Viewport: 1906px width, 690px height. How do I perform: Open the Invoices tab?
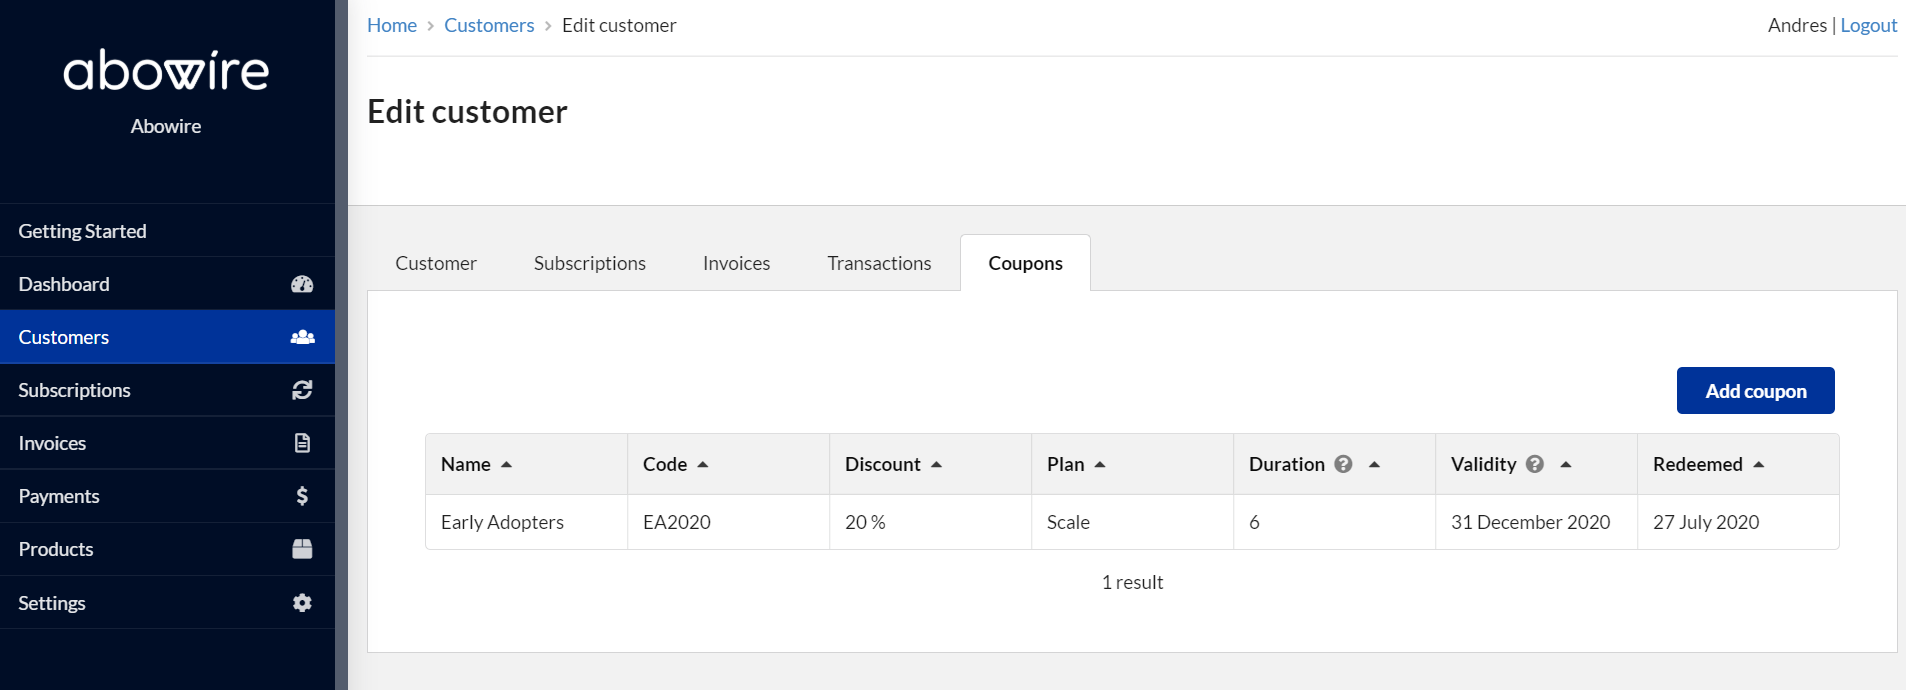(737, 263)
